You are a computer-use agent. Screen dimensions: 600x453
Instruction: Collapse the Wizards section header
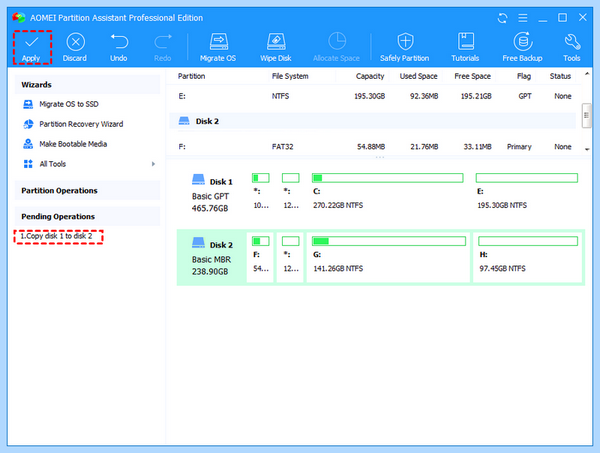coord(87,85)
